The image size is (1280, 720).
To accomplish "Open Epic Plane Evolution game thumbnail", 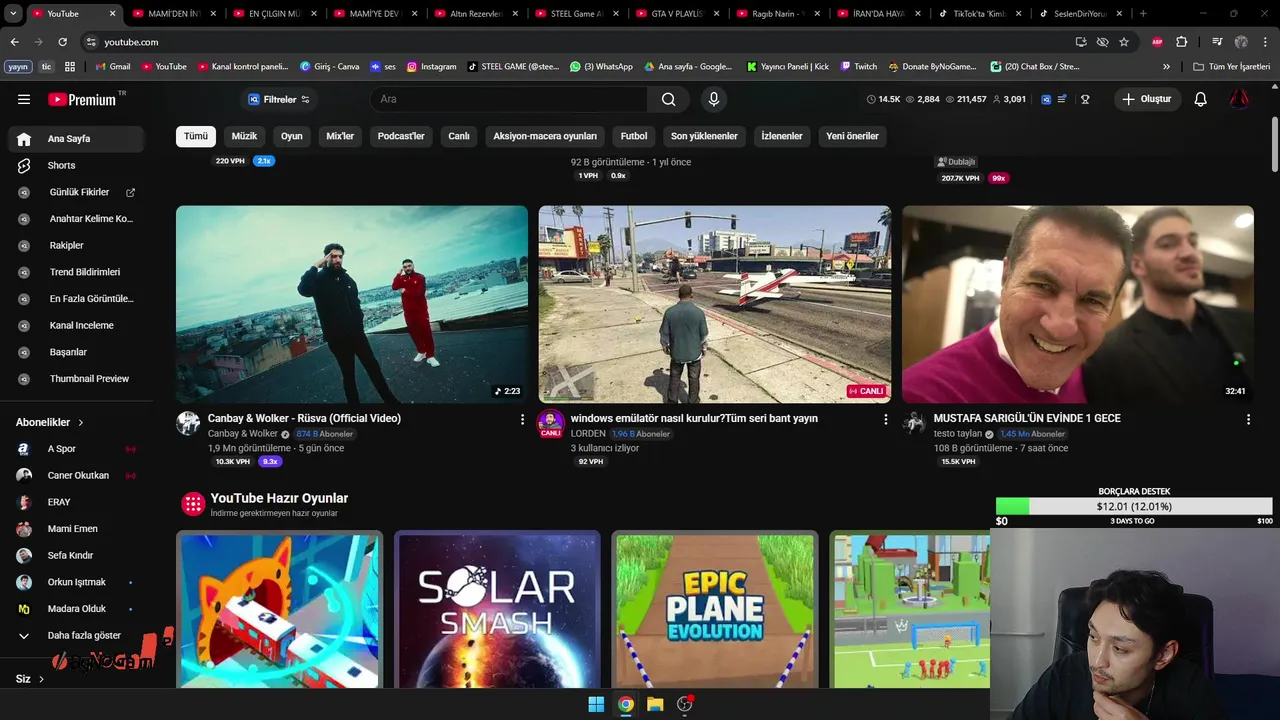I will click(x=714, y=609).
